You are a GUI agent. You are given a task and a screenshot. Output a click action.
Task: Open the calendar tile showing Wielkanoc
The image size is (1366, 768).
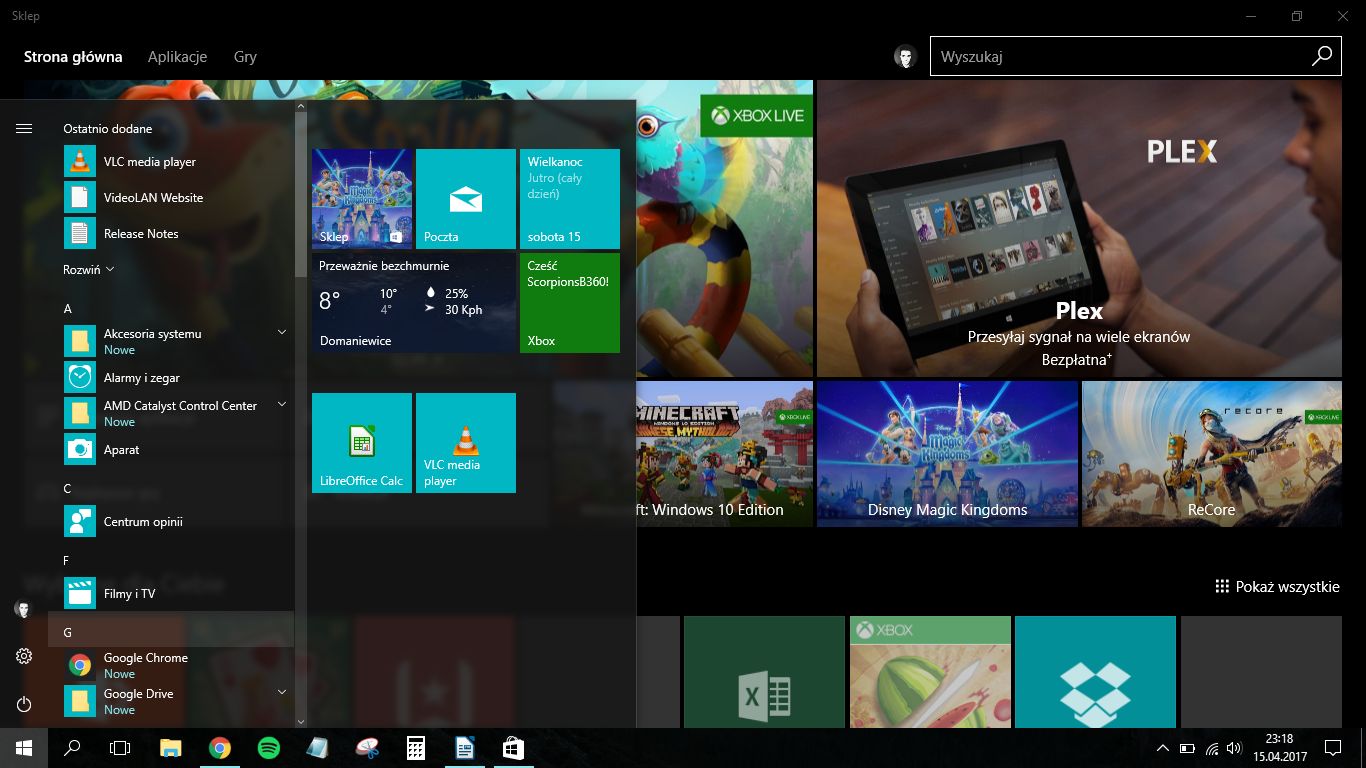click(x=570, y=199)
